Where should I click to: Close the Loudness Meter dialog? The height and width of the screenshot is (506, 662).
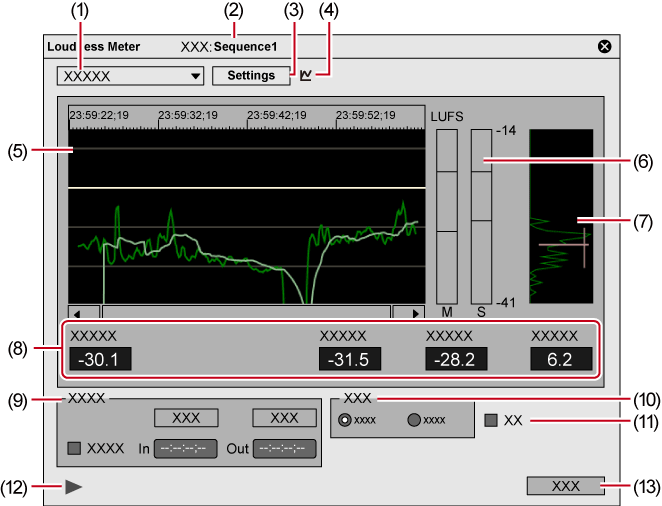click(x=604, y=46)
